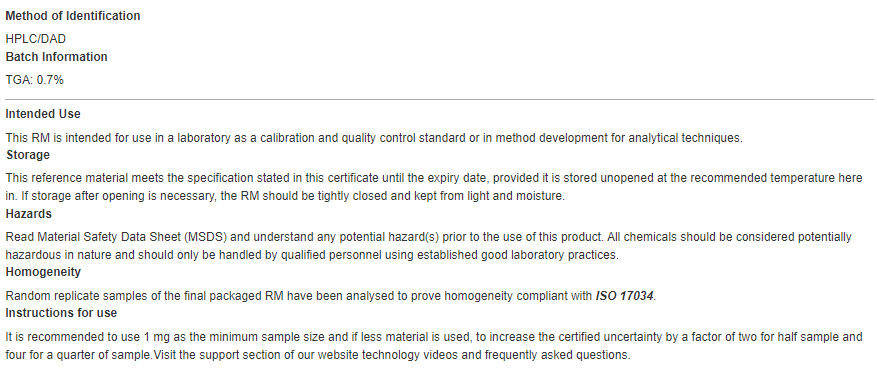This screenshot has width=877, height=371.
Task: Select the HPLC/DAD text
Action: point(35,39)
